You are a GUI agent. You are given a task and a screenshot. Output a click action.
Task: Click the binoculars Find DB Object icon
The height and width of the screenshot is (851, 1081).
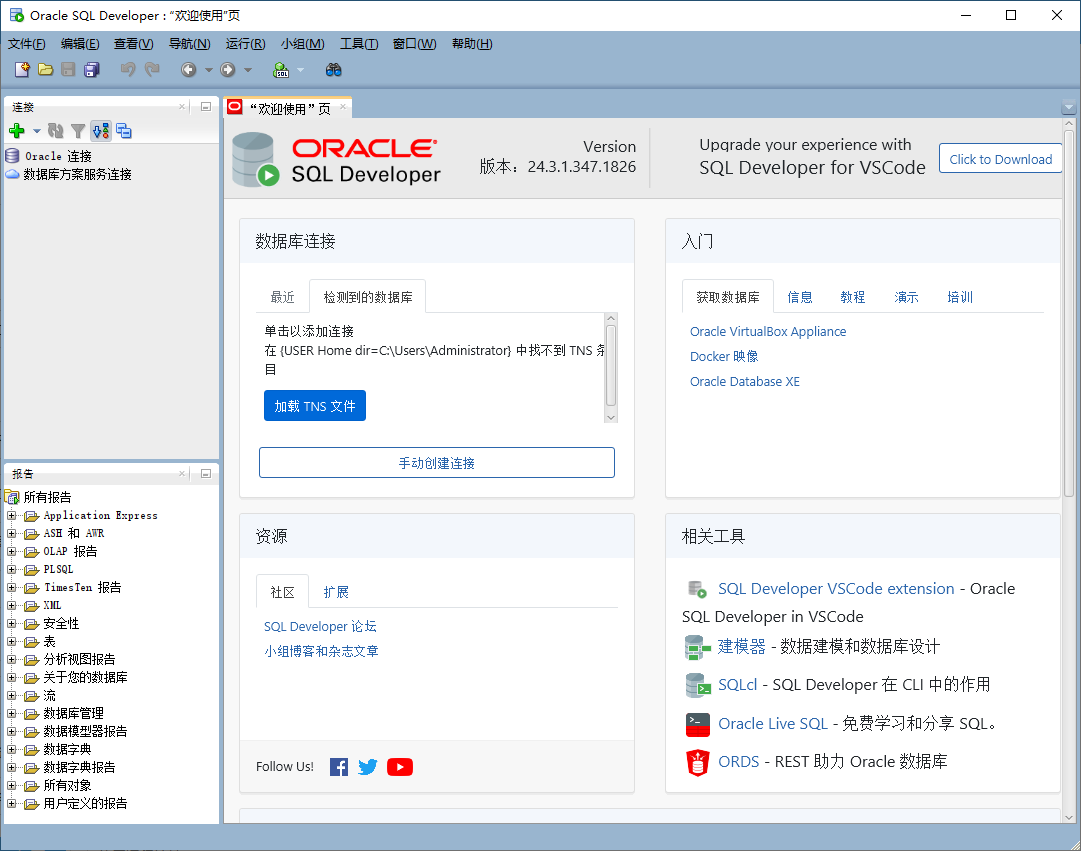[x=334, y=70]
